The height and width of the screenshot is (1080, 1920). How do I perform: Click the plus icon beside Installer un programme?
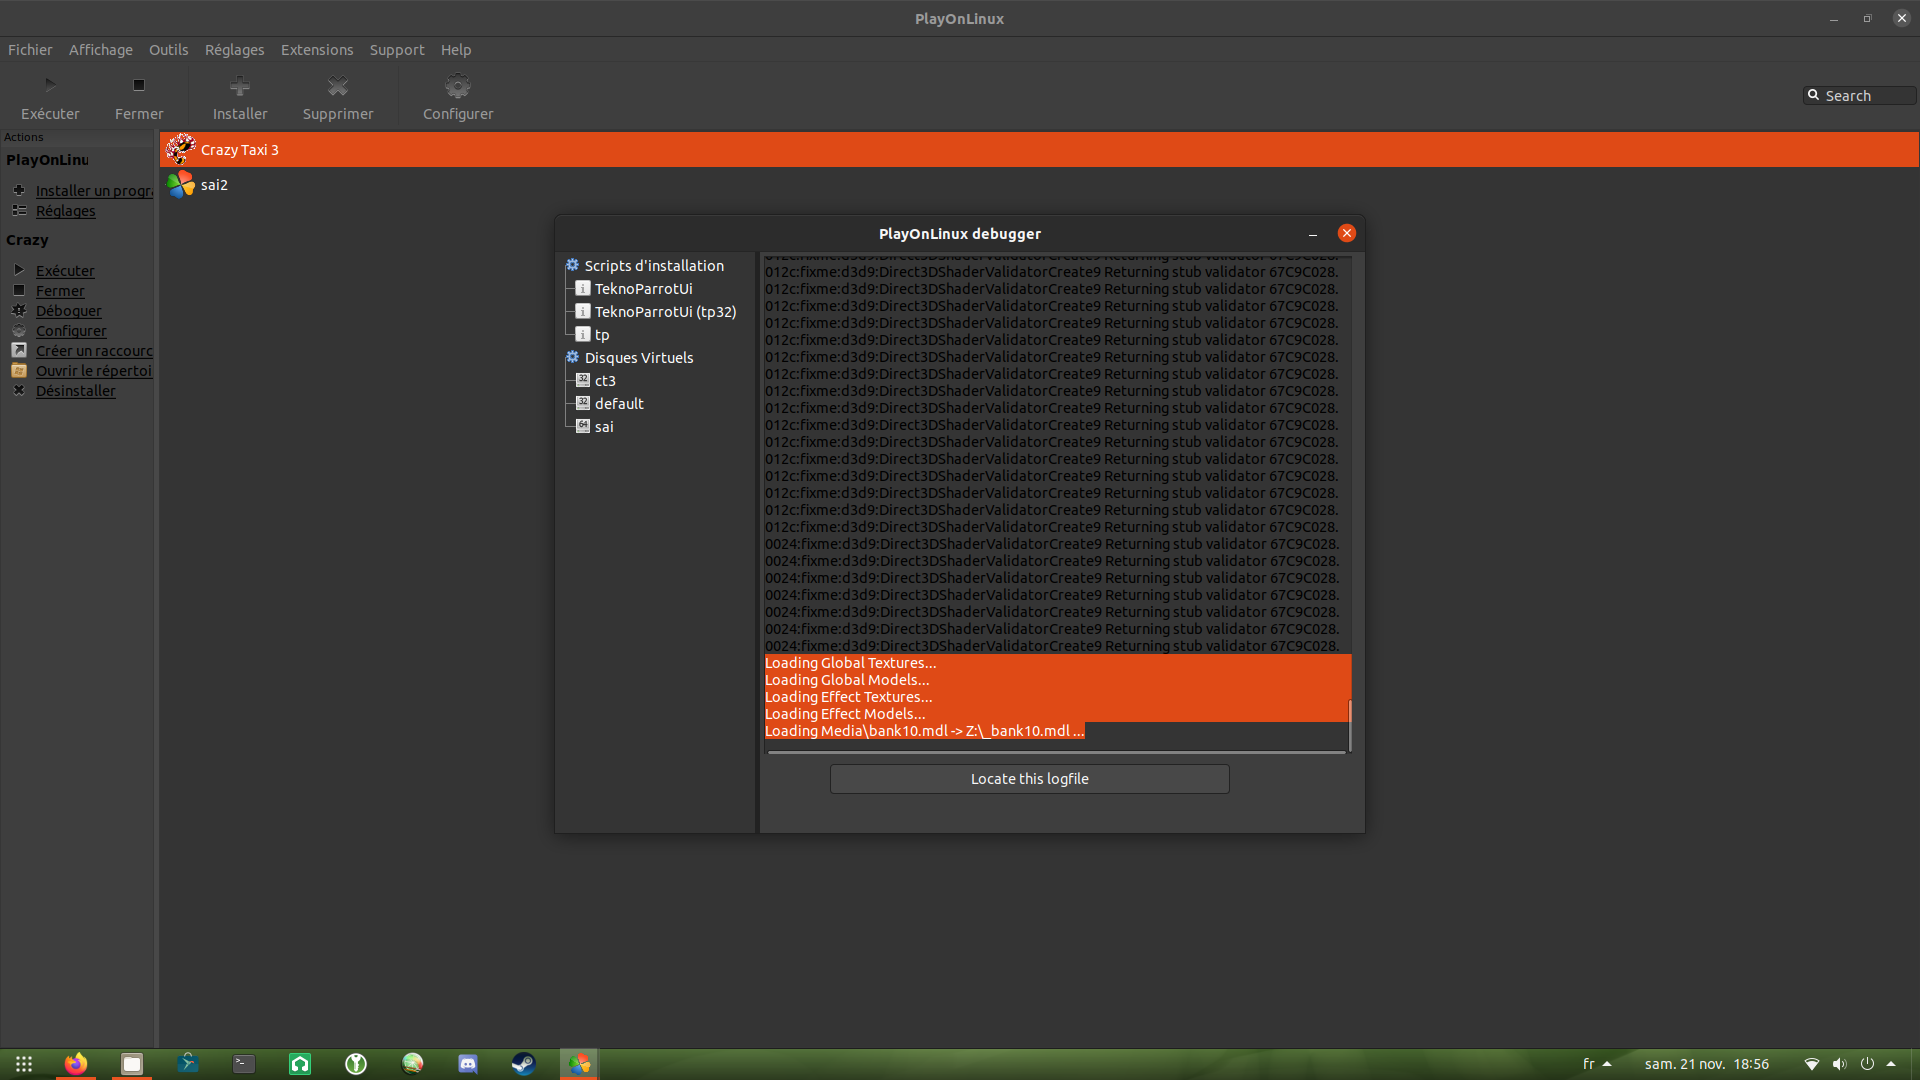pos(19,190)
